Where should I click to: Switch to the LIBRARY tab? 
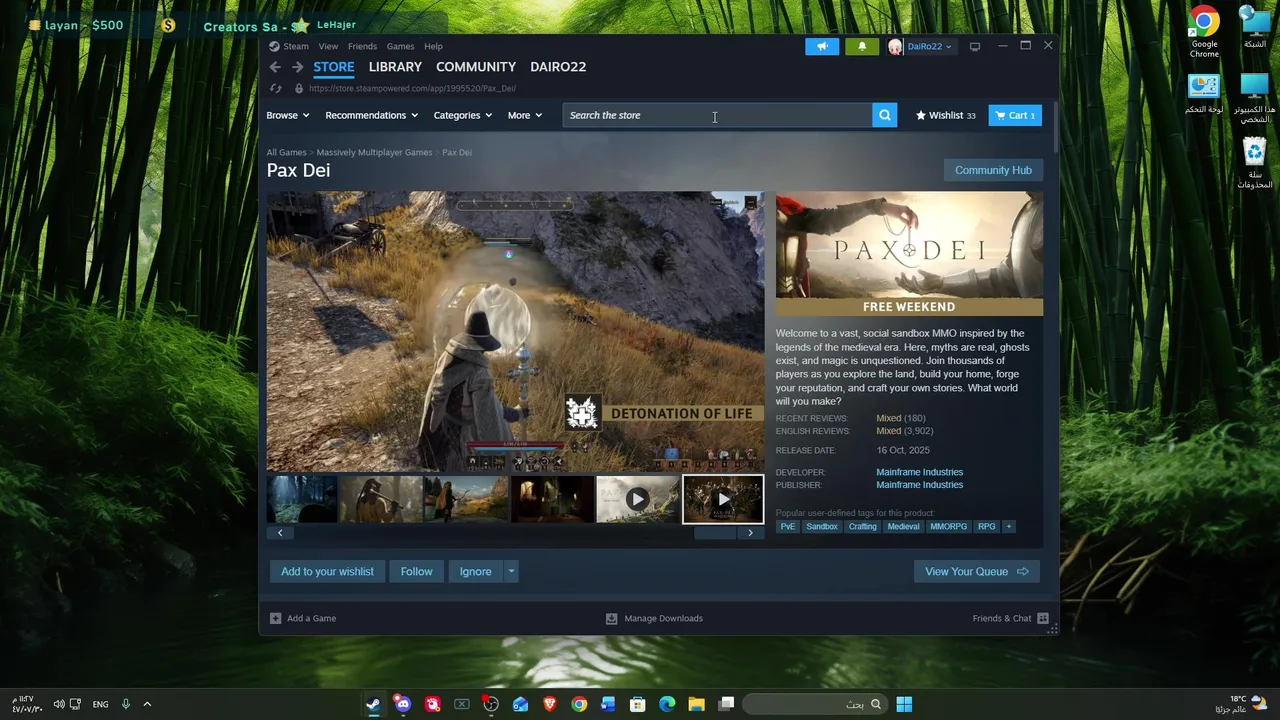pos(395,67)
